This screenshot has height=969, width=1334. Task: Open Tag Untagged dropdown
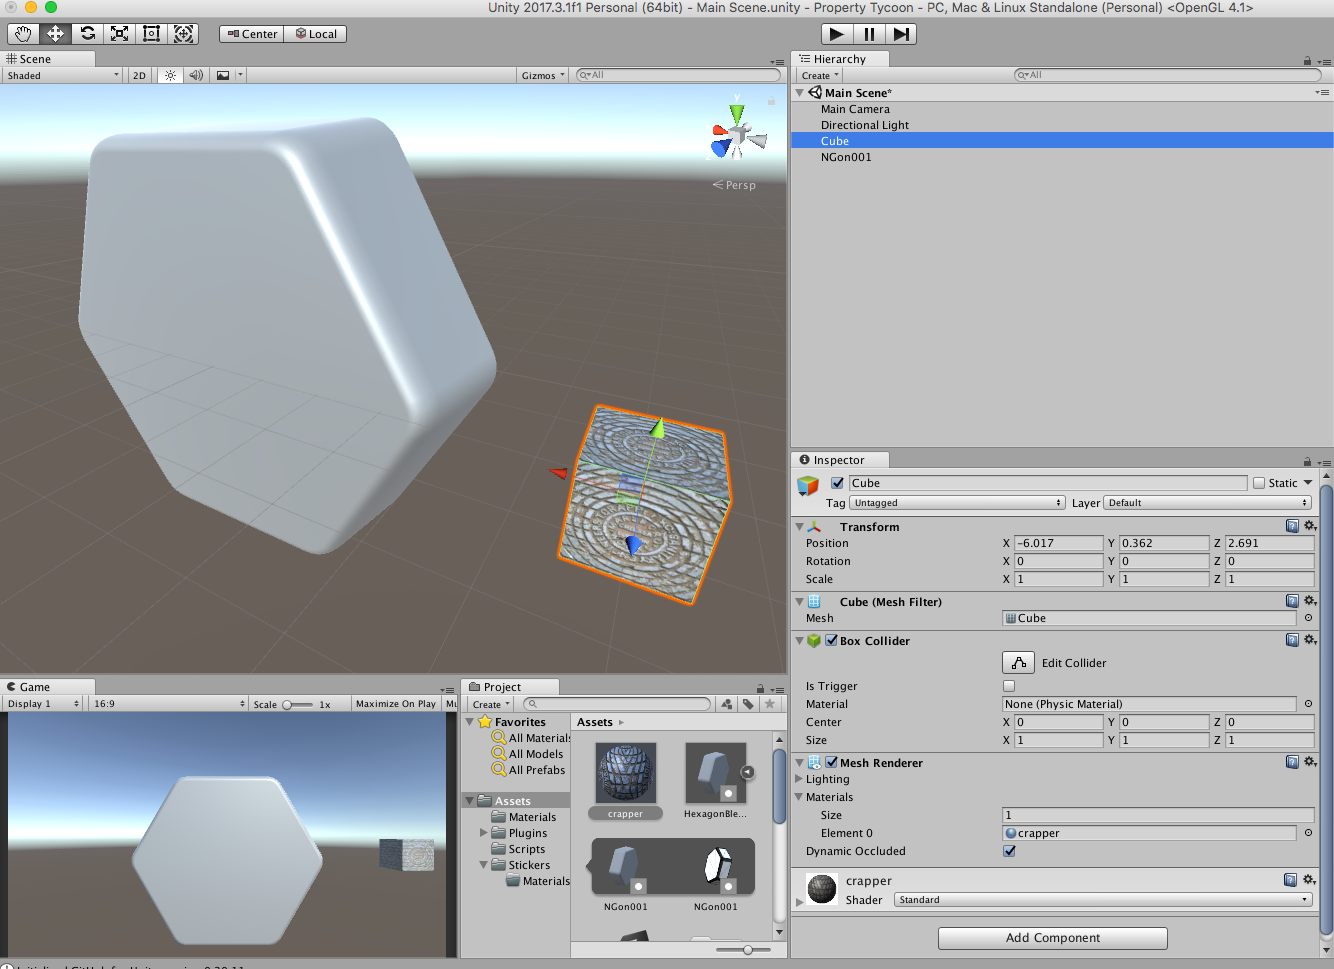[957, 503]
